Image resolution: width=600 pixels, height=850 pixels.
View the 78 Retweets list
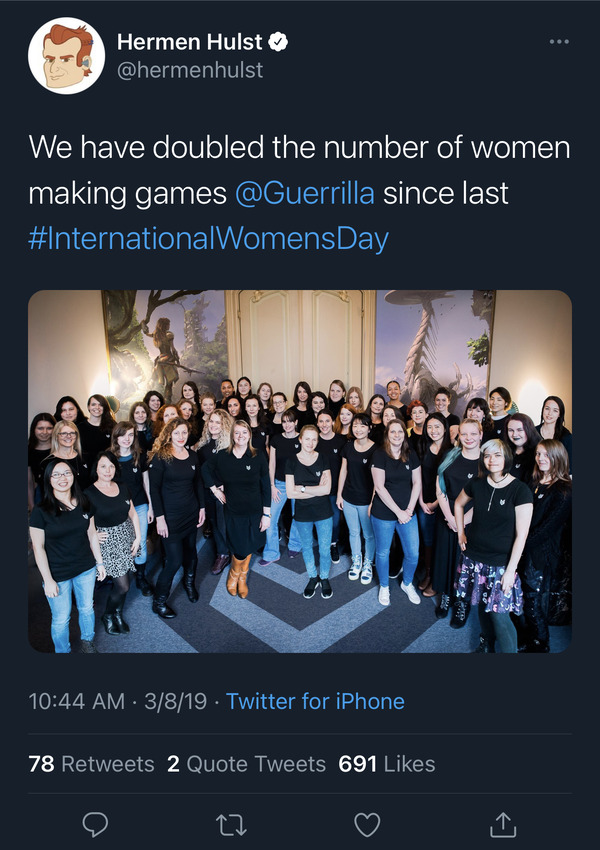coord(92,764)
